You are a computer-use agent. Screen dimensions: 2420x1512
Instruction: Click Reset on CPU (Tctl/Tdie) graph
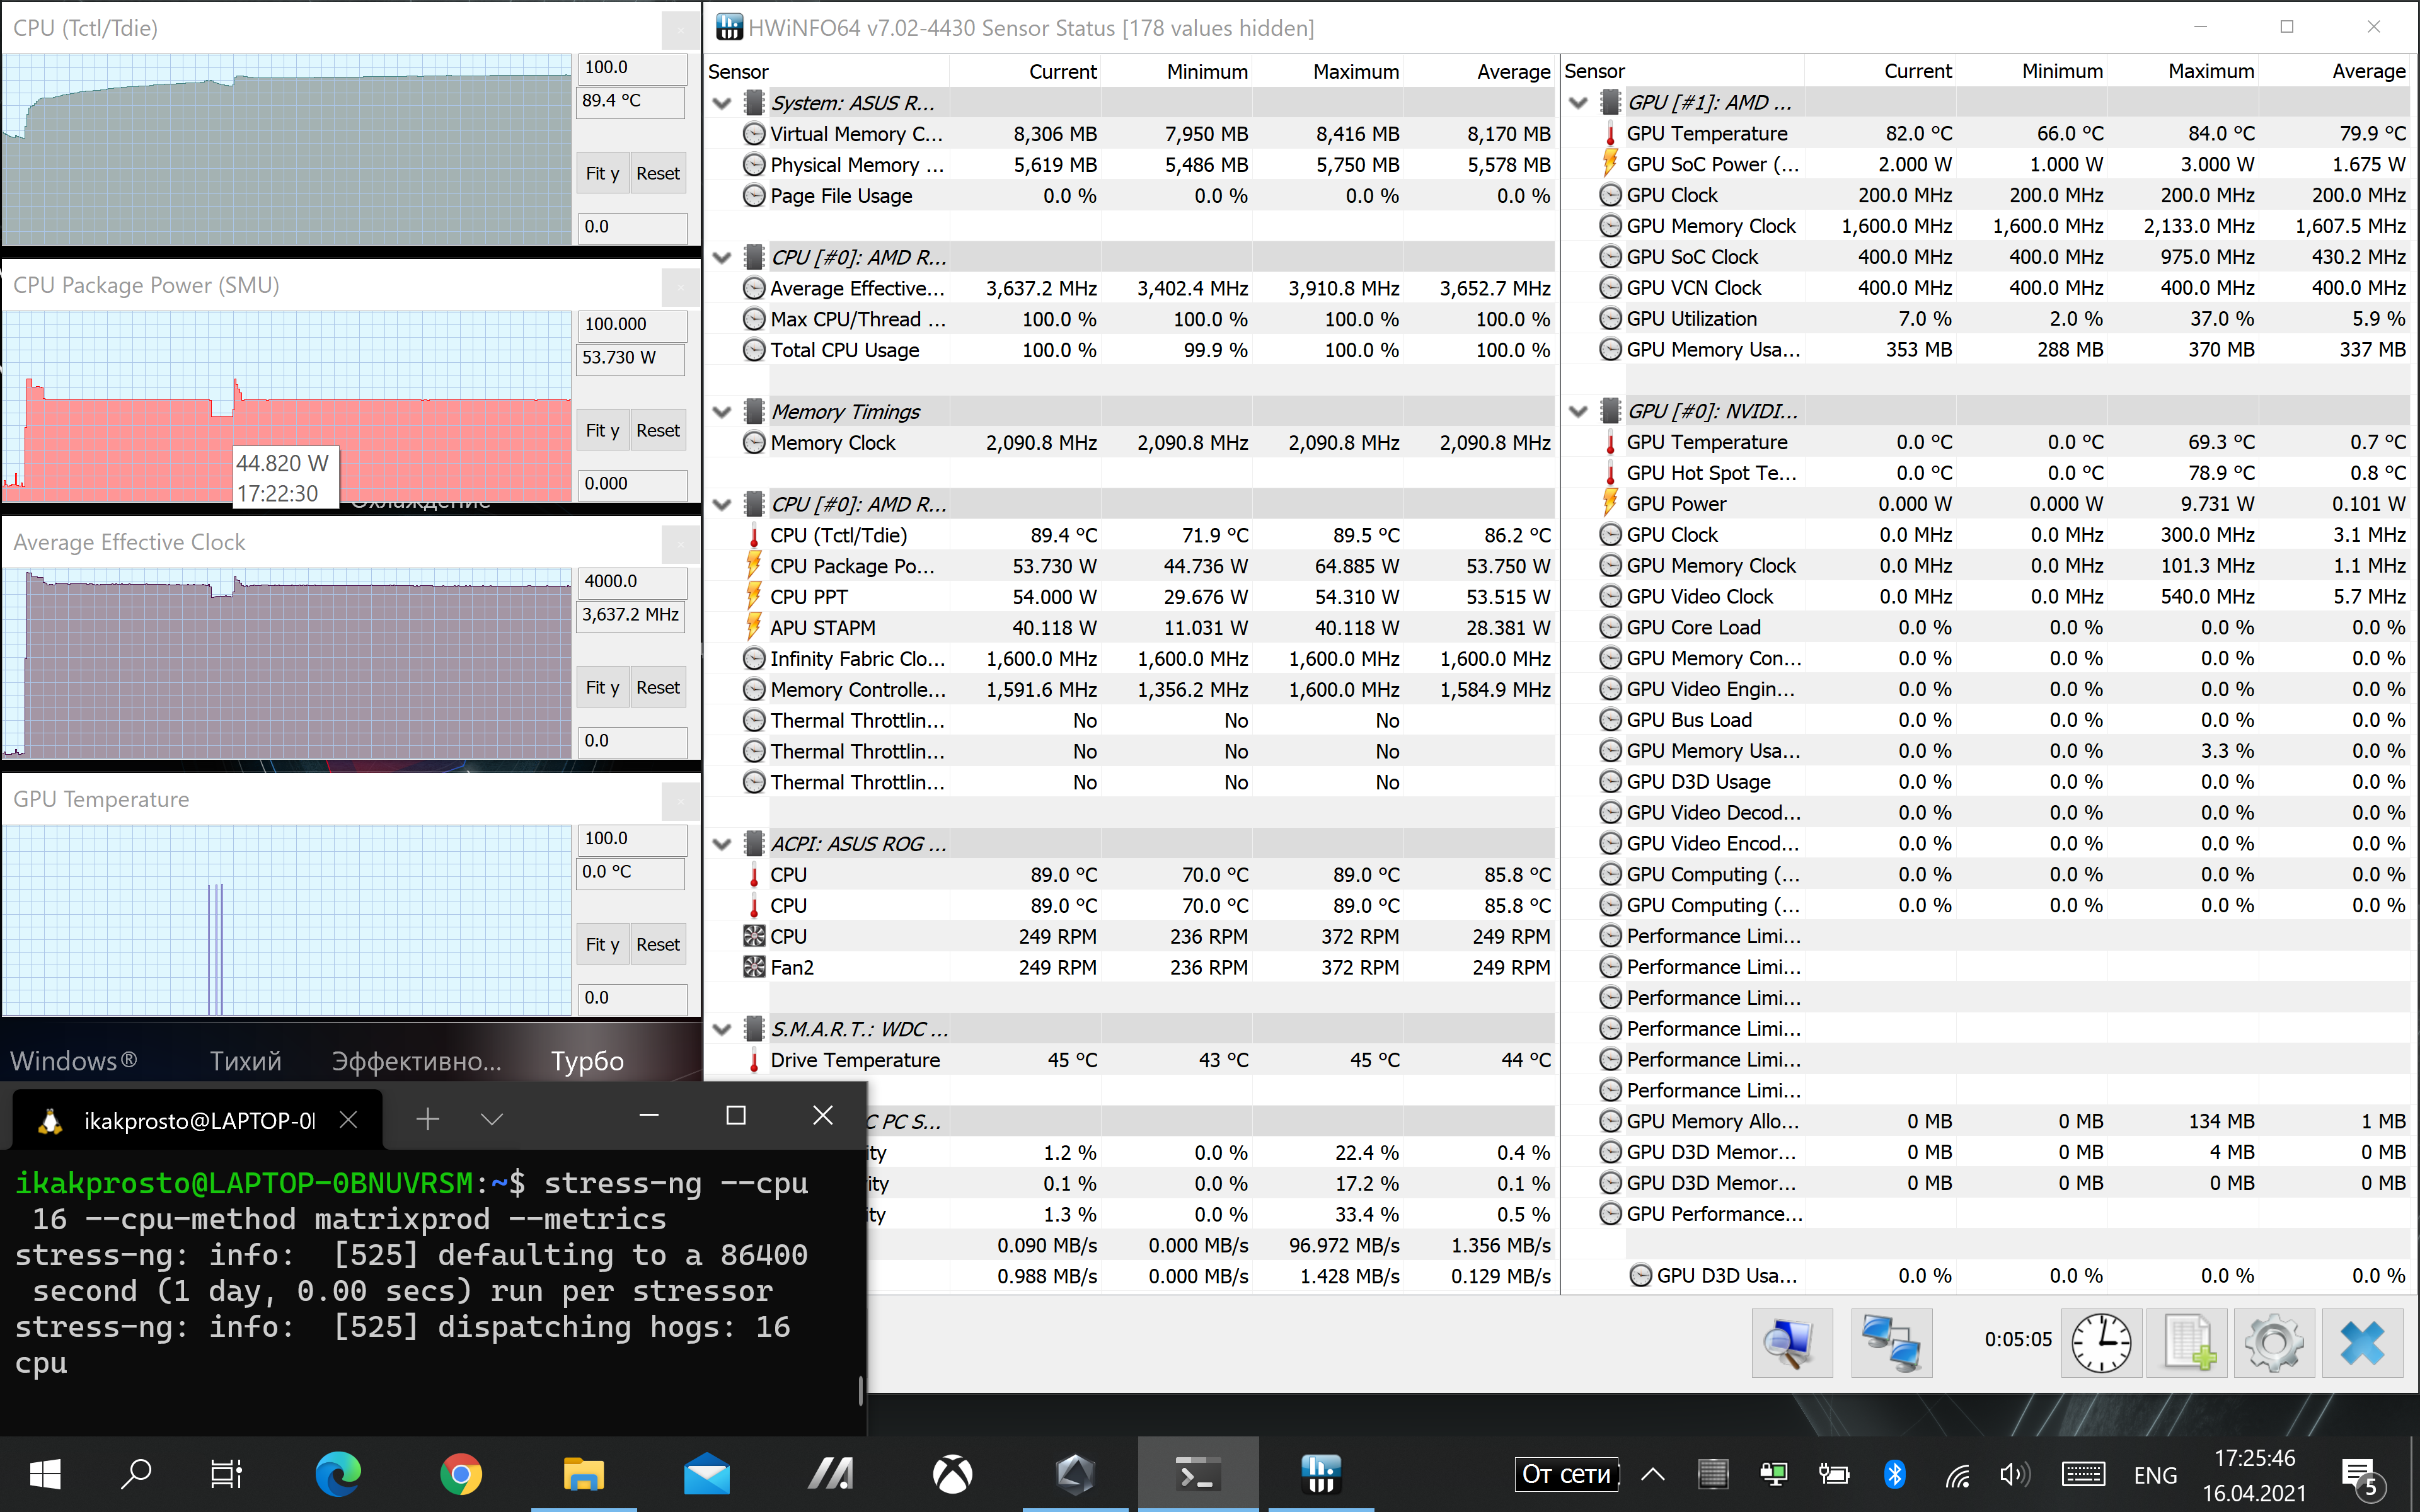(x=657, y=173)
